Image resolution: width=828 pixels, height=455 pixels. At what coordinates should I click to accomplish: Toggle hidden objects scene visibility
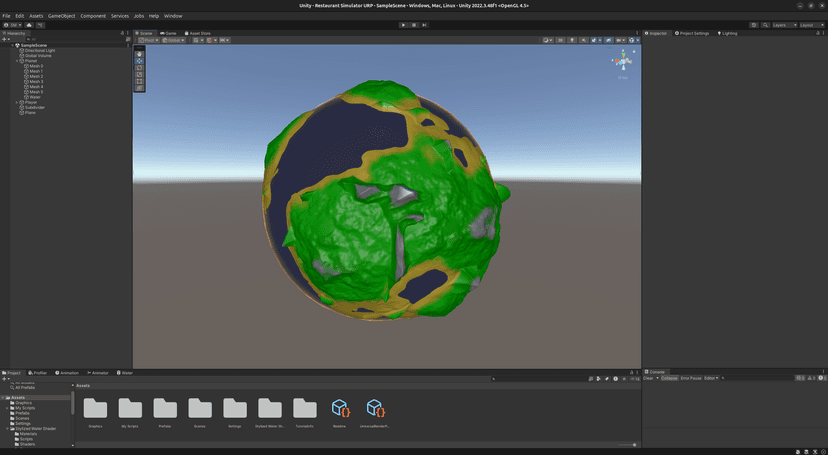point(608,40)
